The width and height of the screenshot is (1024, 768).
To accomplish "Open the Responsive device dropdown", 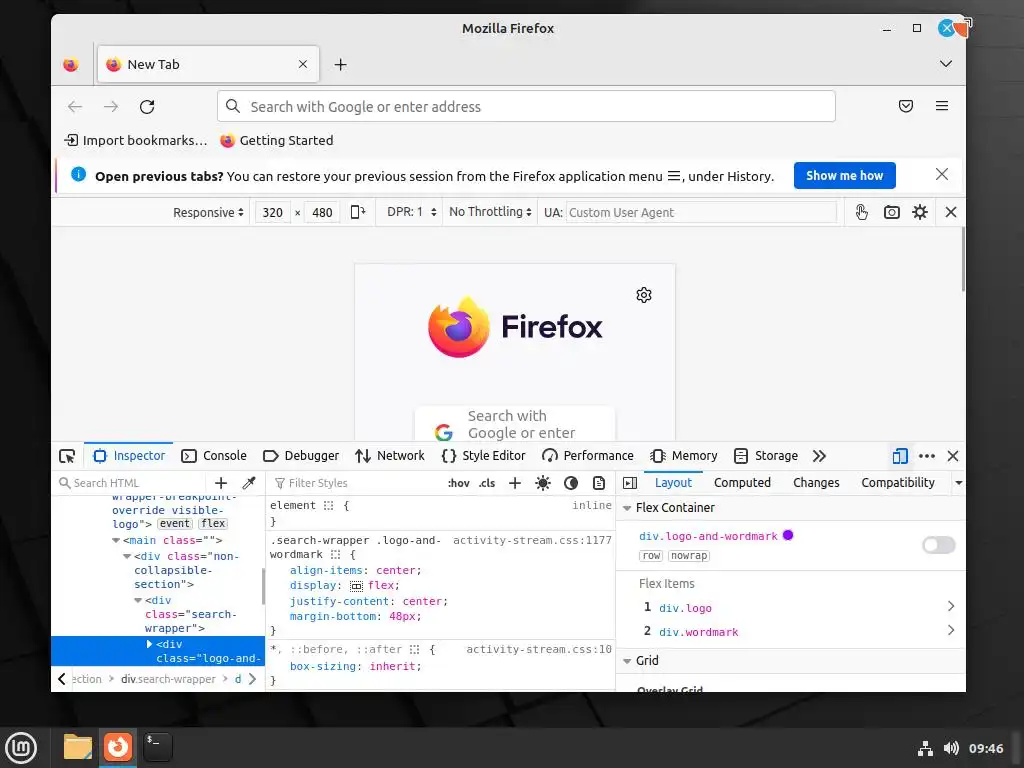I will click(208, 212).
